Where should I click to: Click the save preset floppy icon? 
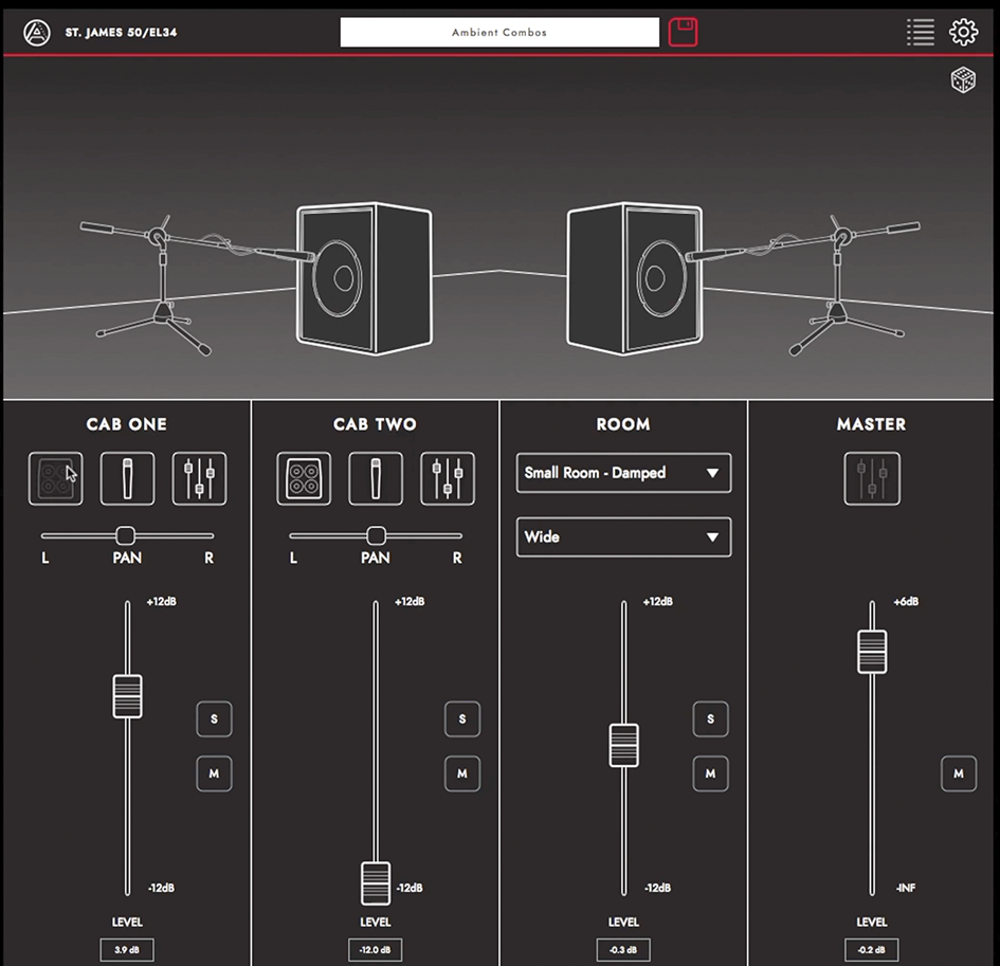click(683, 32)
